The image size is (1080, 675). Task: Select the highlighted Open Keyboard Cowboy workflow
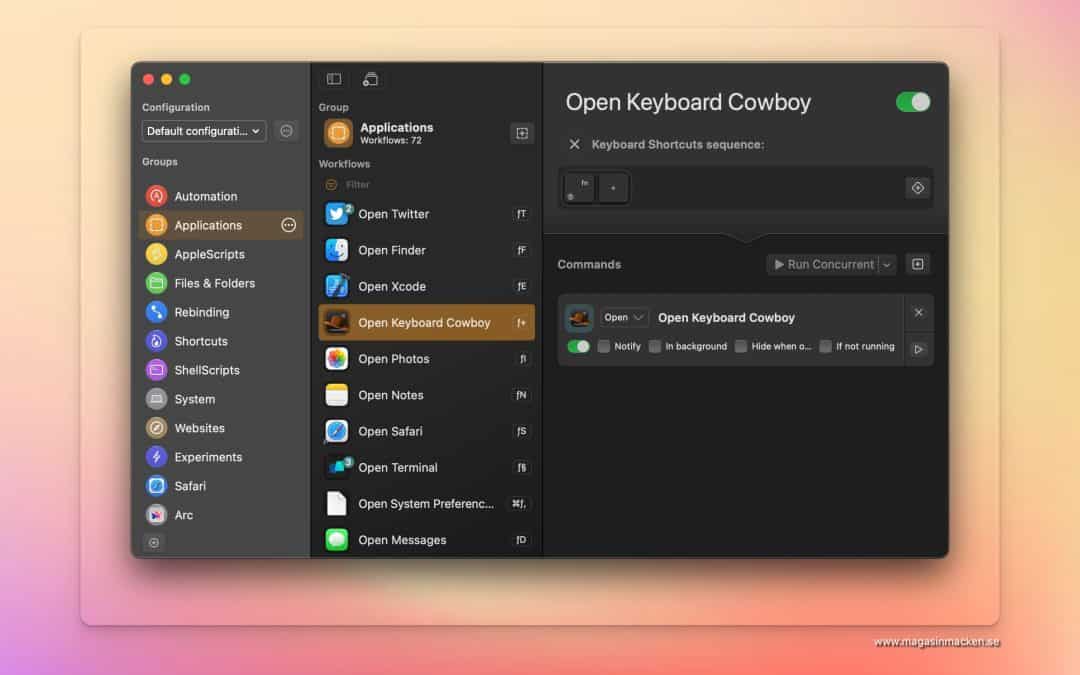pyautogui.click(x=426, y=322)
